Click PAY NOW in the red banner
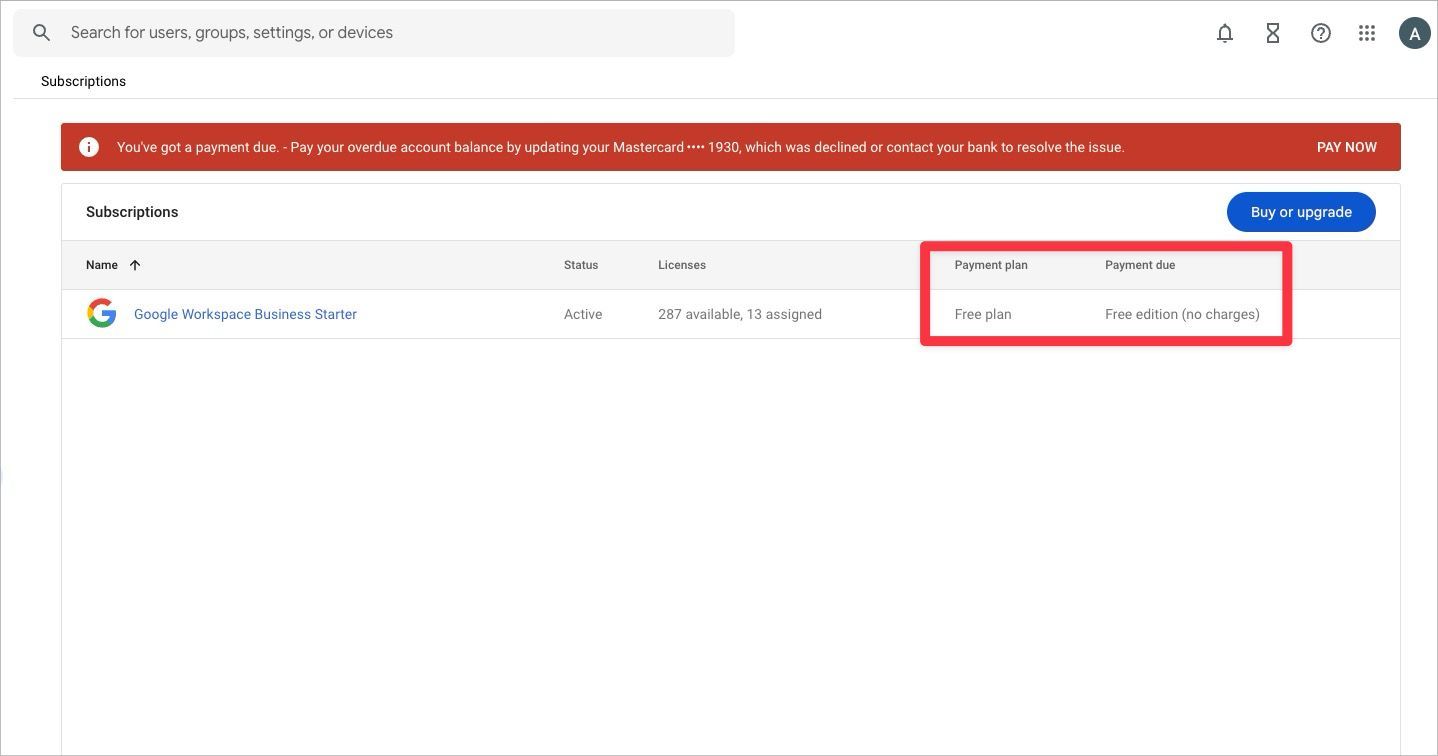The image size is (1438, 756). 1346,147
